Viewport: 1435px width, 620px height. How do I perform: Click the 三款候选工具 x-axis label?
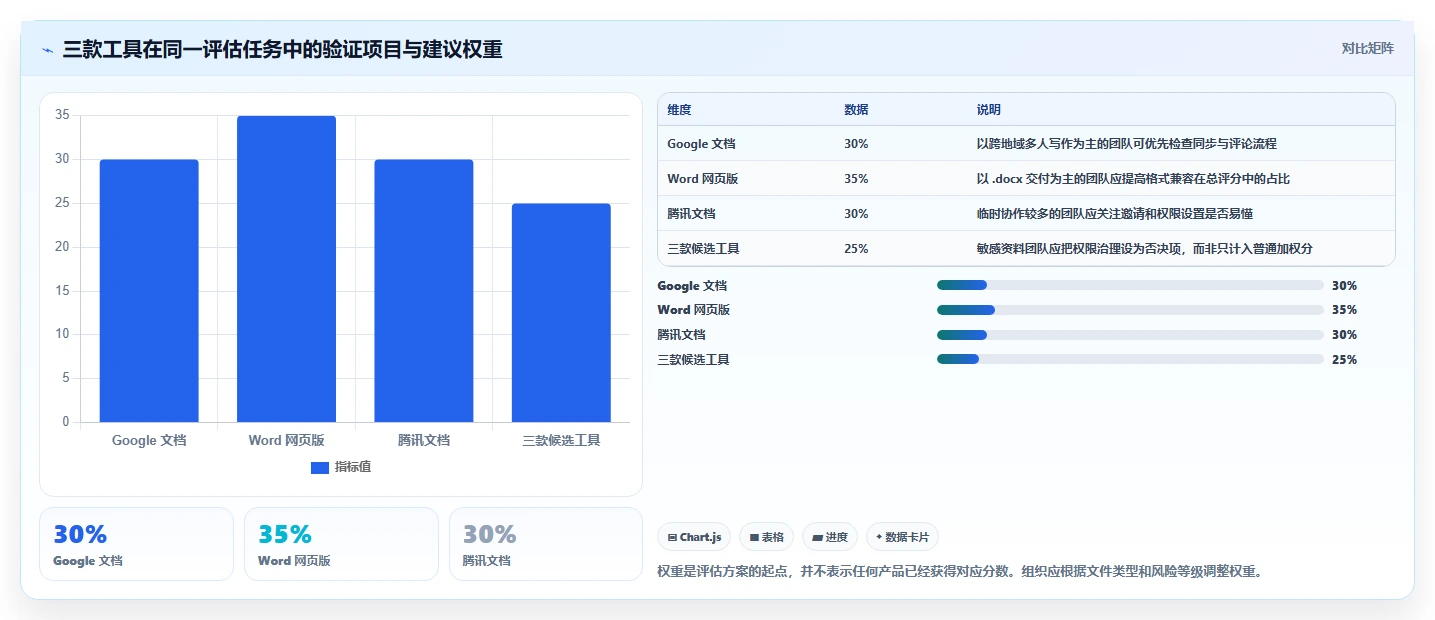pyautogui.click(x=561, y=440)
